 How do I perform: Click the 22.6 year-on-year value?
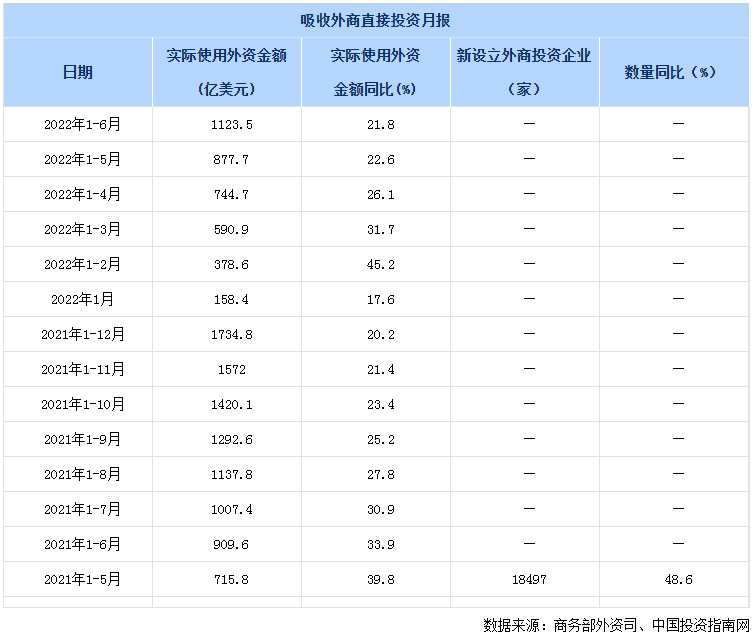tap(376, 159)
